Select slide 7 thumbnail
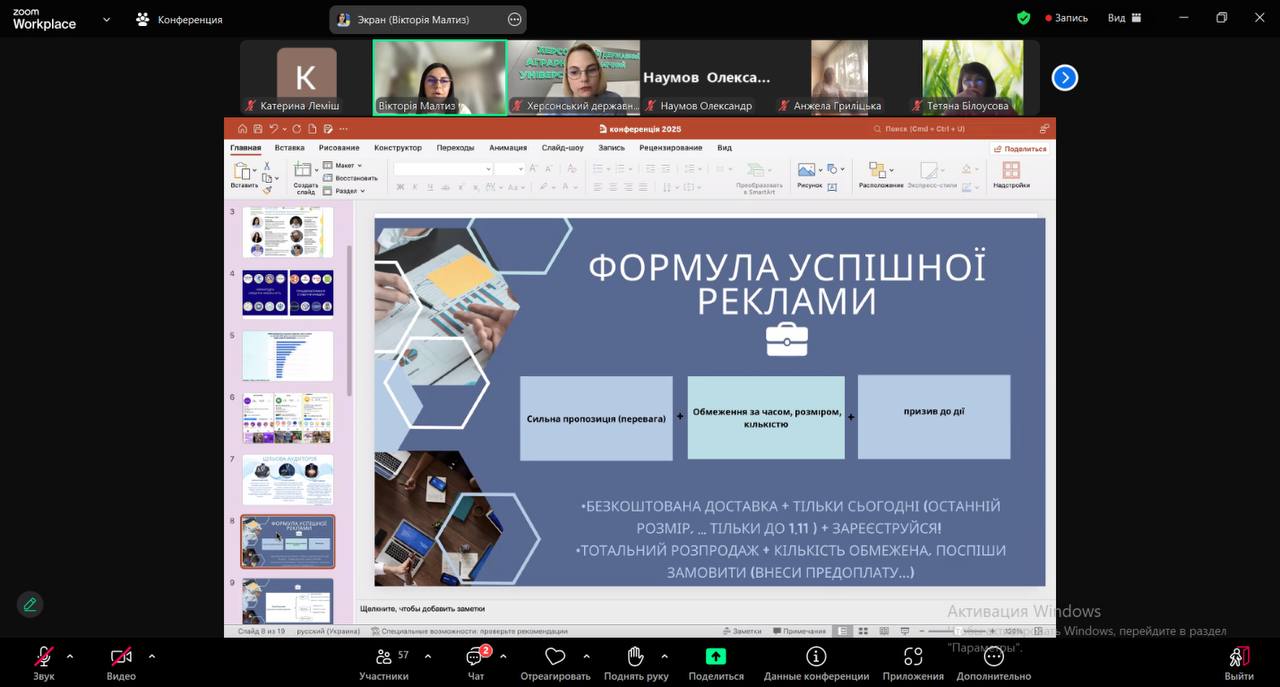Viewport: 1280px width, 687px height. pos(288,480)
